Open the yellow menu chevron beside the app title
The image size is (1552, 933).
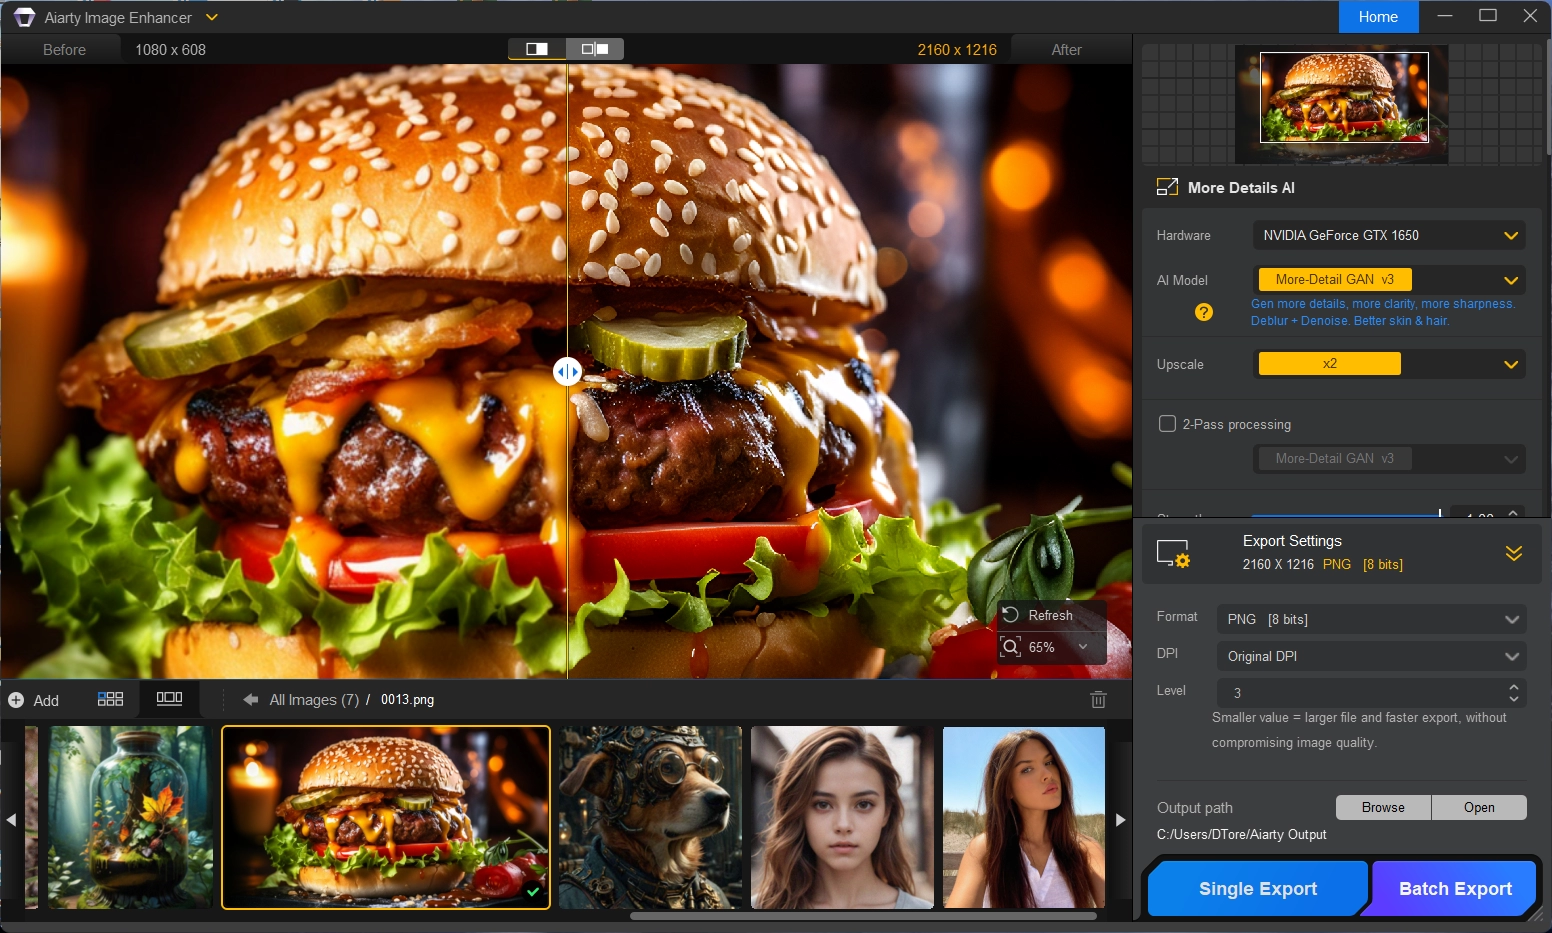click(x=211, y=17)
